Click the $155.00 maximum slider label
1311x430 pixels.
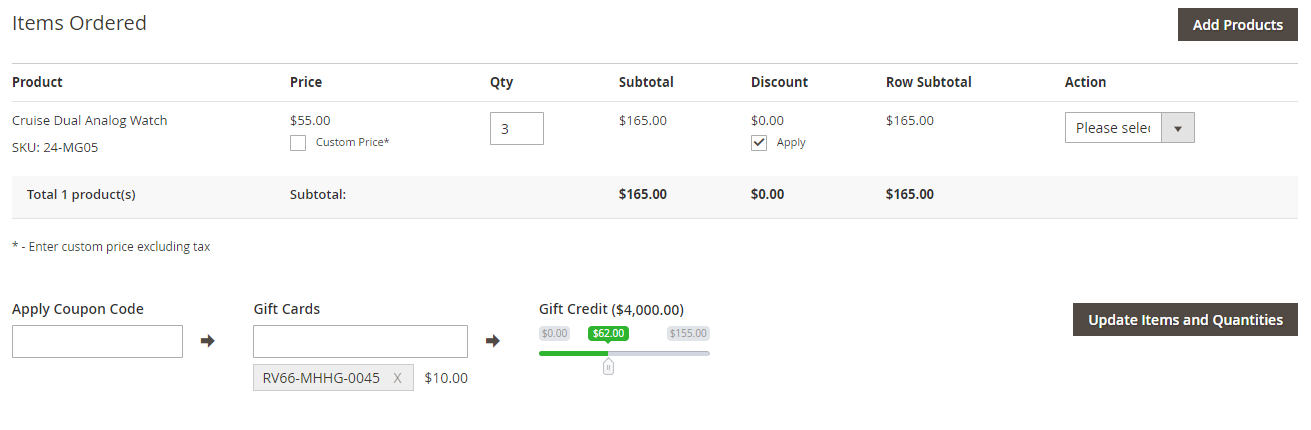tap(688, 333)
